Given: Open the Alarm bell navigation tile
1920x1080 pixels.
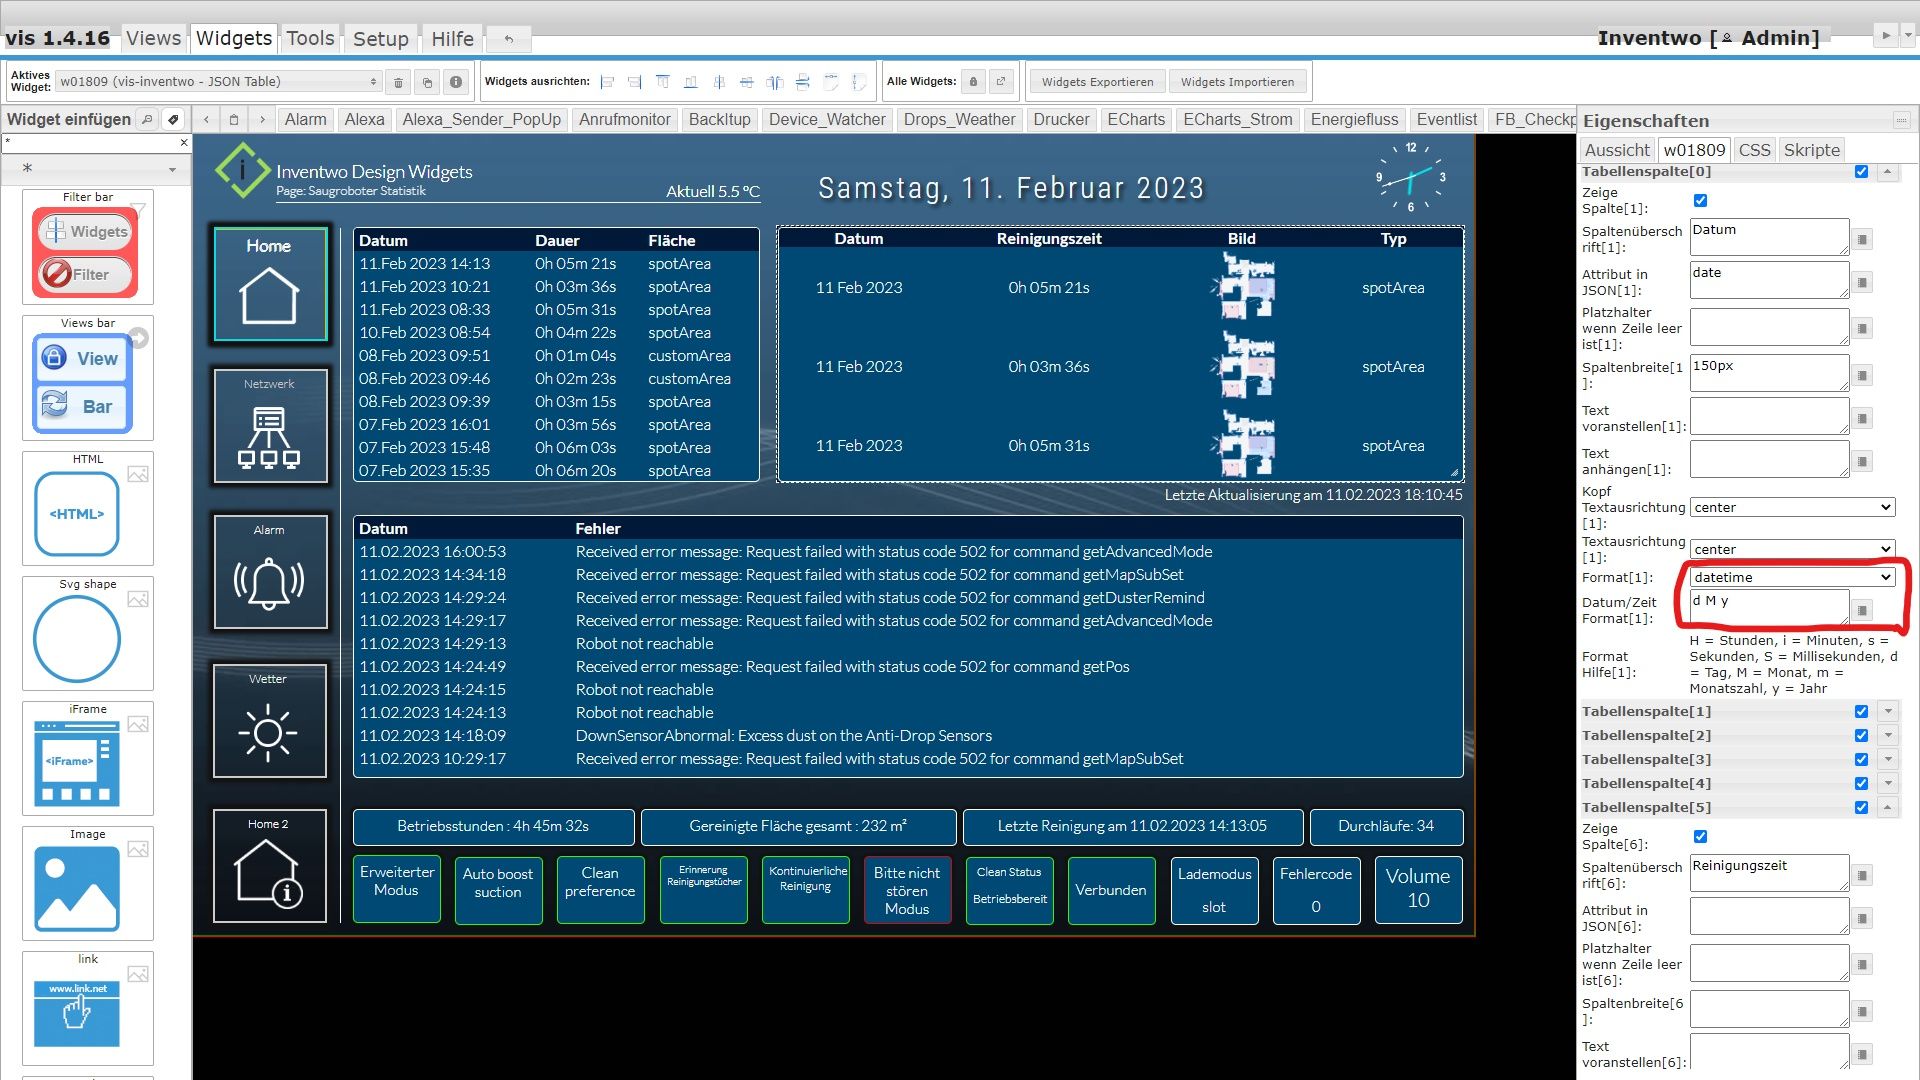Looking at the screenshot, I should tap(270, 571).
